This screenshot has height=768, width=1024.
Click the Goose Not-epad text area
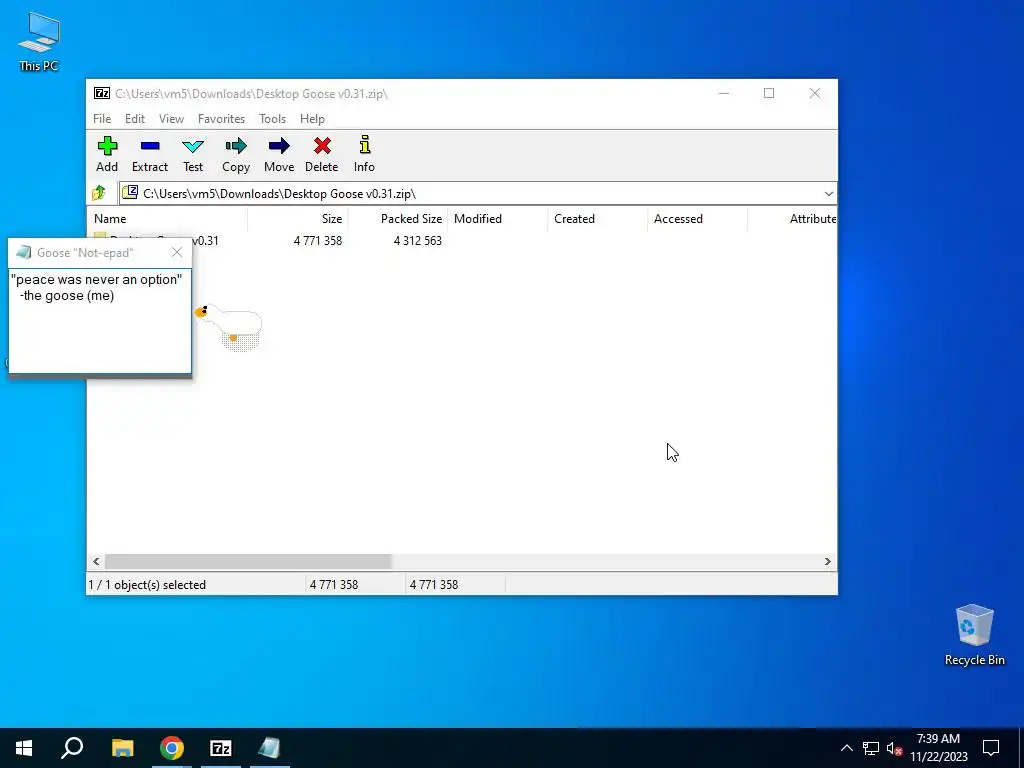(100, 321)
